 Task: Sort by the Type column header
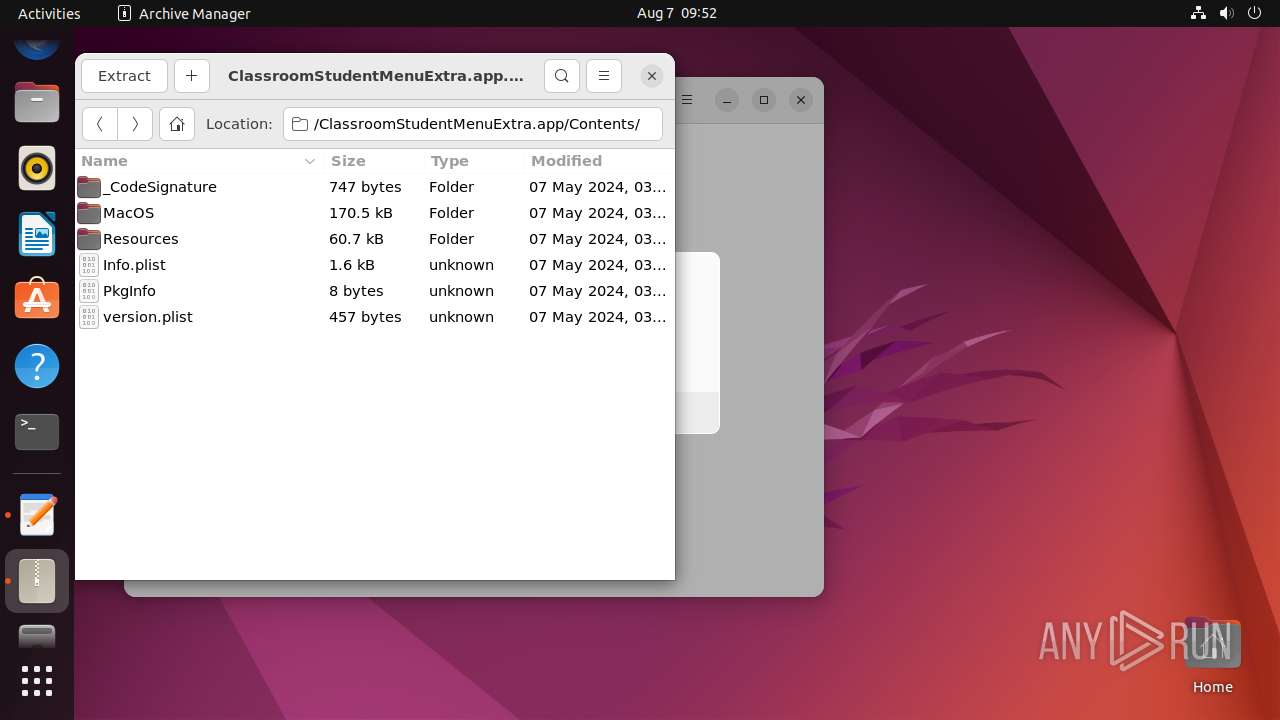pyautogui.click(x=475, y=161)
